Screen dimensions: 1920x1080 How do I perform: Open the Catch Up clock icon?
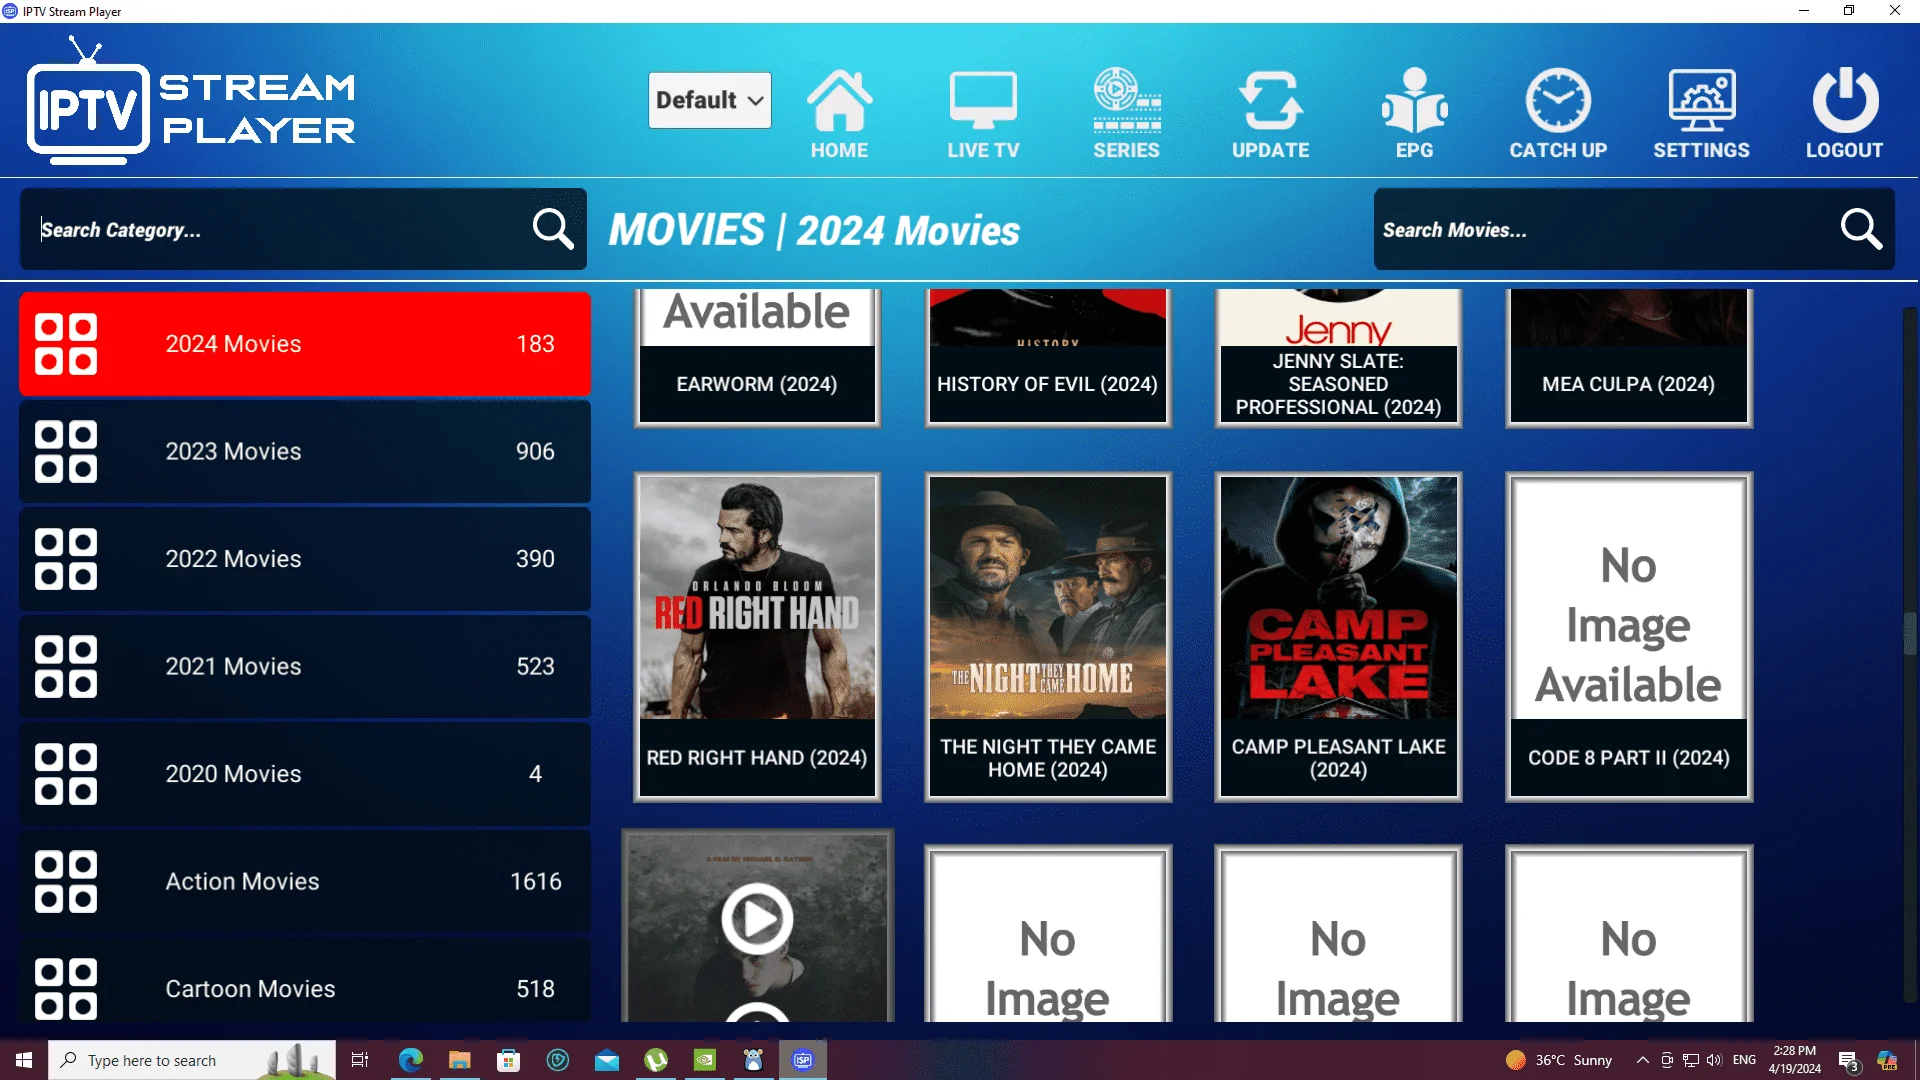click(1558, 100)
